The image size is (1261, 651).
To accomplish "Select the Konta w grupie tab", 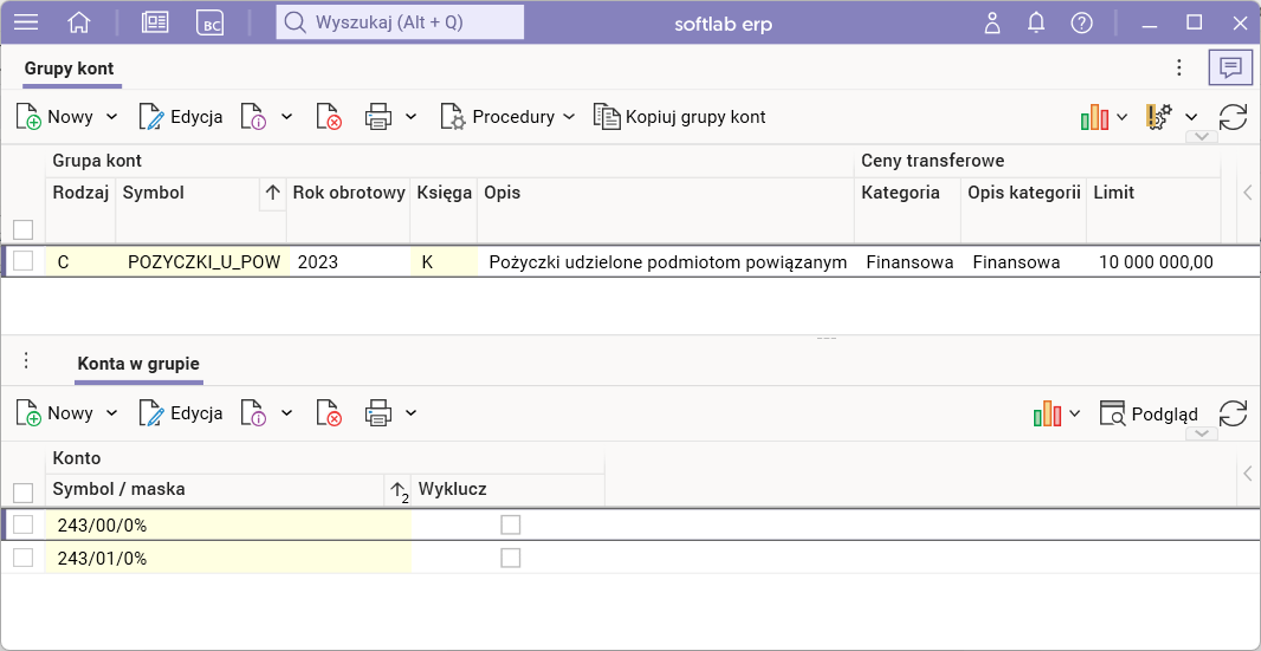I will point(139,364).
